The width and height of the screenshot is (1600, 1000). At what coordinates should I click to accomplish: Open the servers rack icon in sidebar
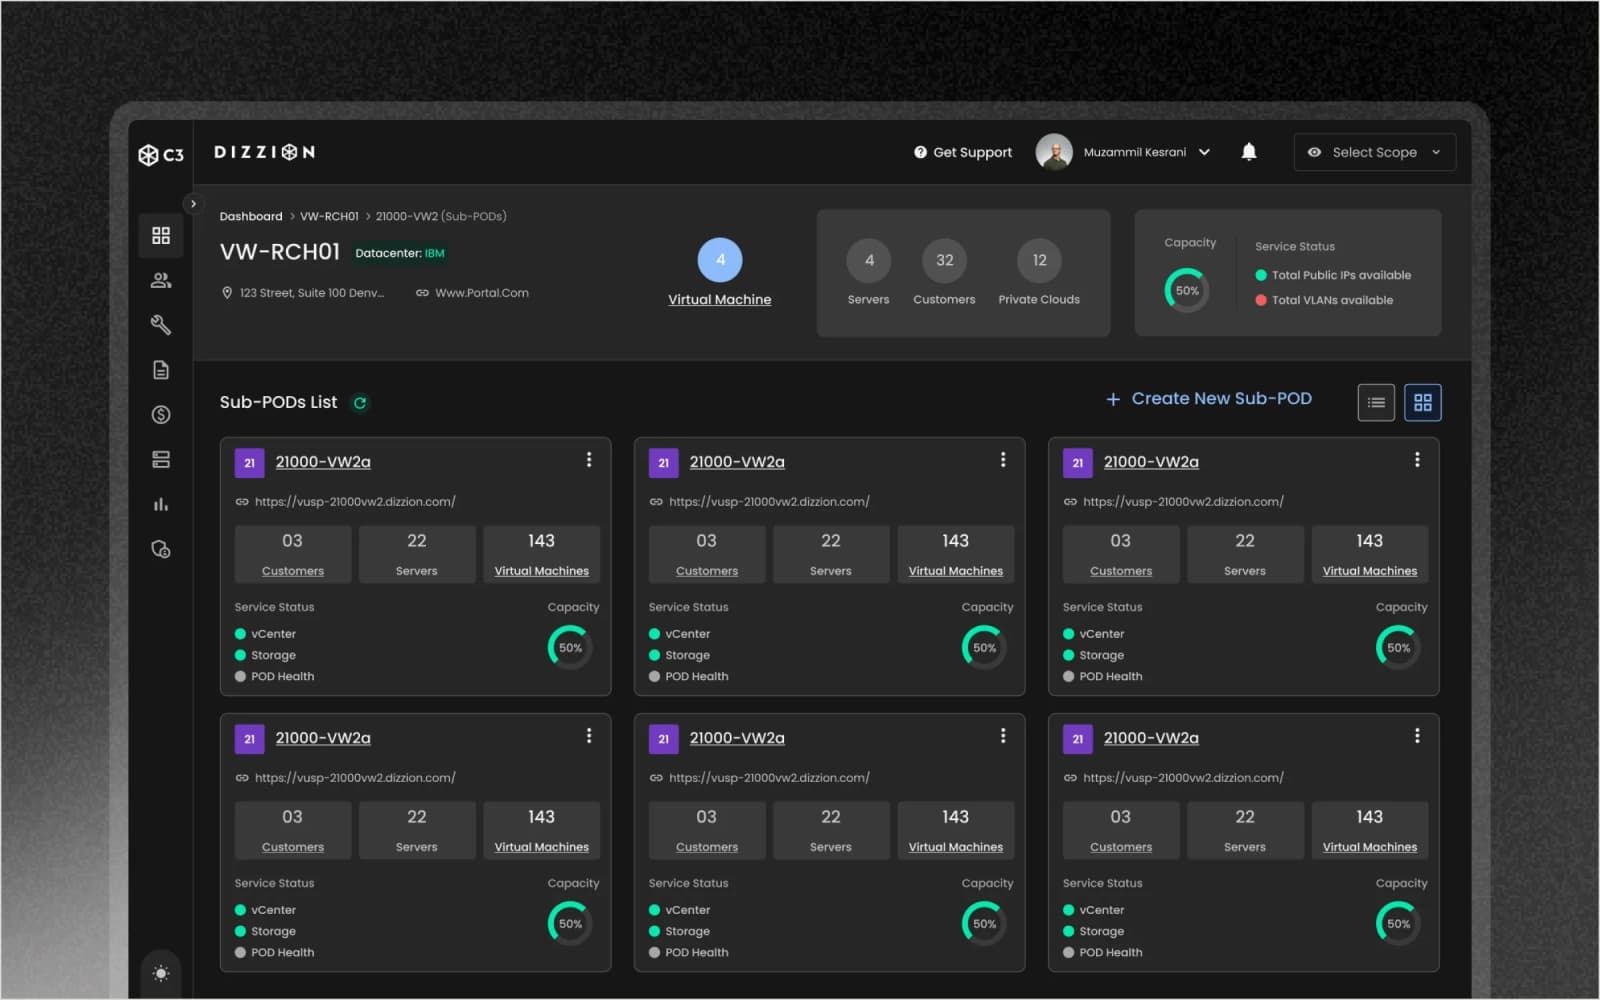click(x=161, y=460)
